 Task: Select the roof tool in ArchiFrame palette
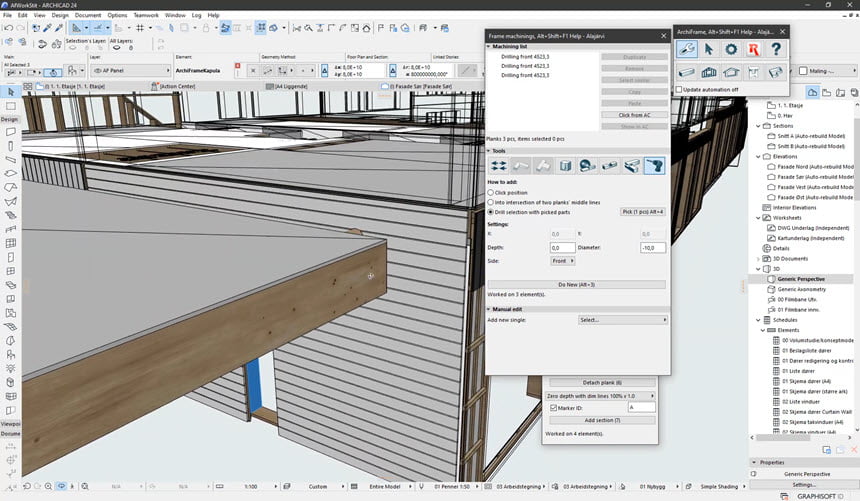731,72
